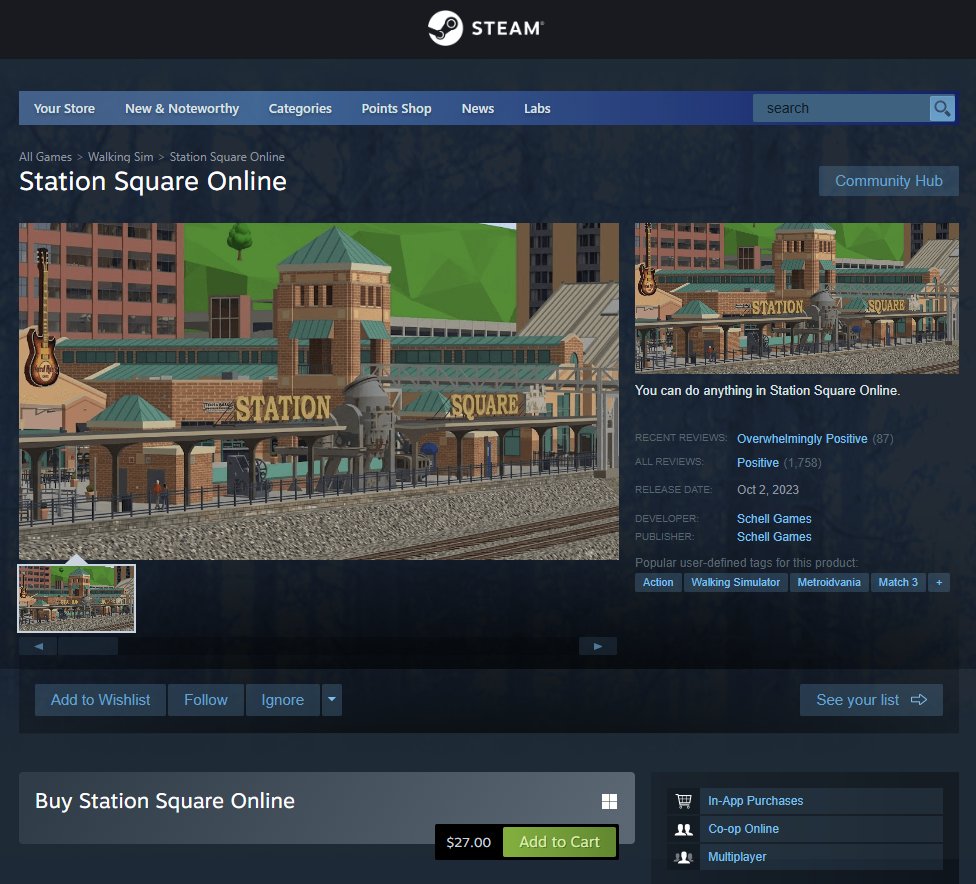Open Overwhelmingly Positive recent reviews
The height and width of the screenshot is (884, 976).
(802, 438)
